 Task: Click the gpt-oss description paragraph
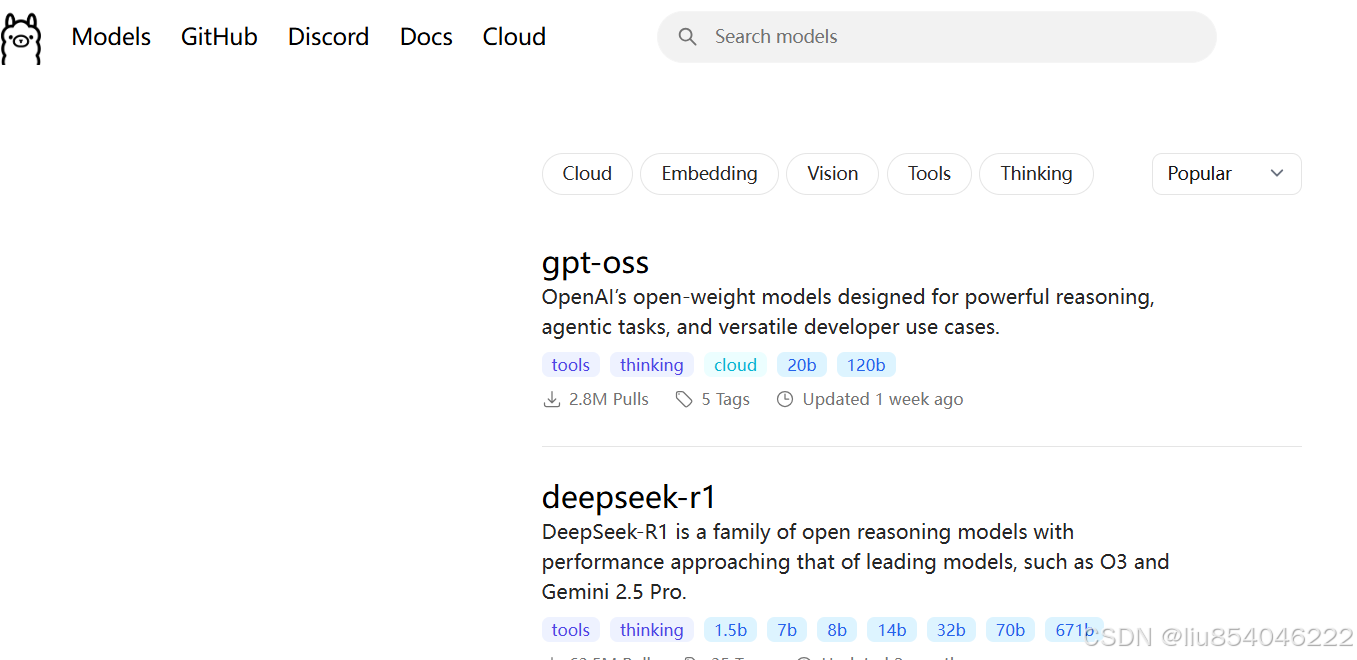pos(848,312)
